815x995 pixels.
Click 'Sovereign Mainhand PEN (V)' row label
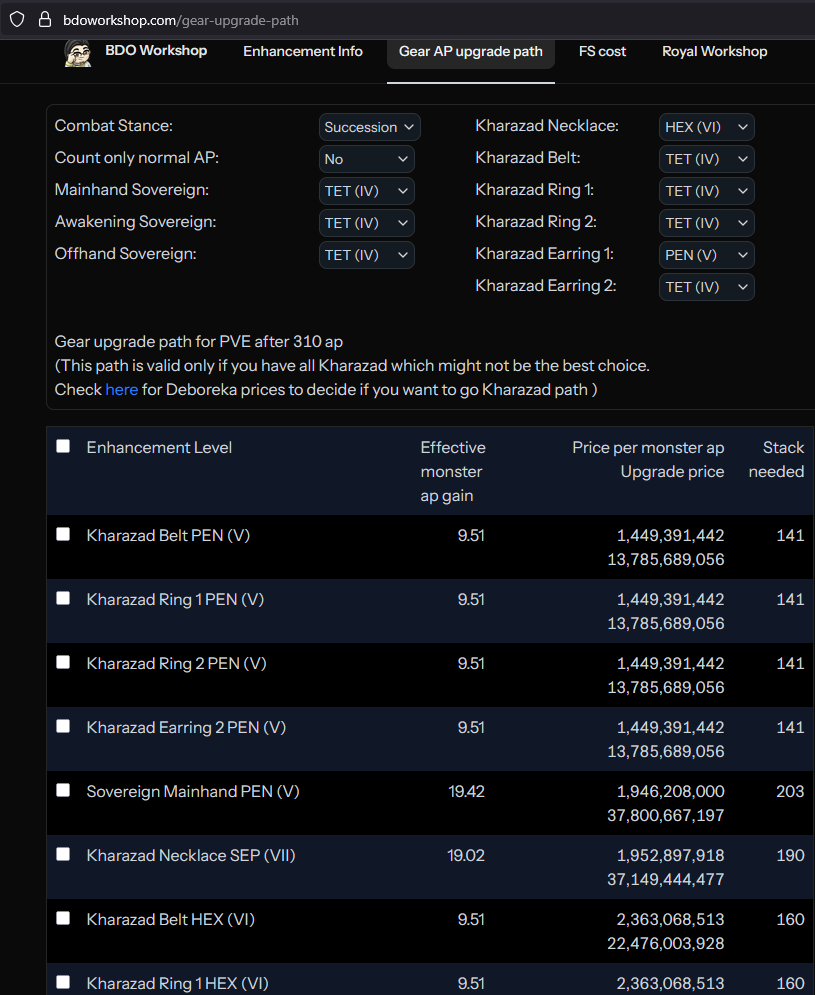pyautogui.click(x=193, y=792)
